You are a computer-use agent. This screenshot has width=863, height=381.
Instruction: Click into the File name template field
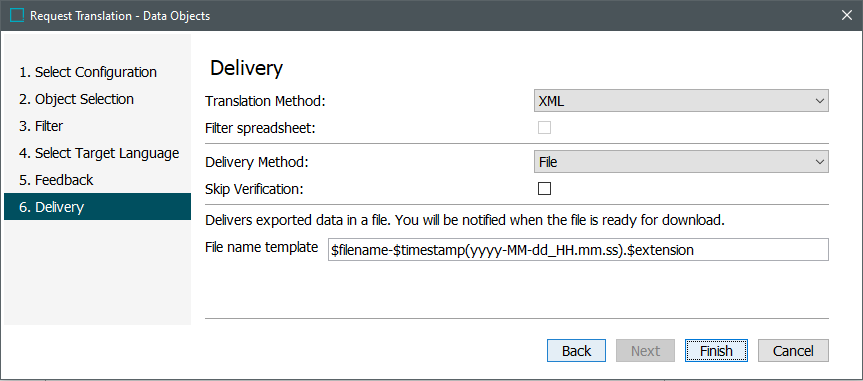pos(578,249)
